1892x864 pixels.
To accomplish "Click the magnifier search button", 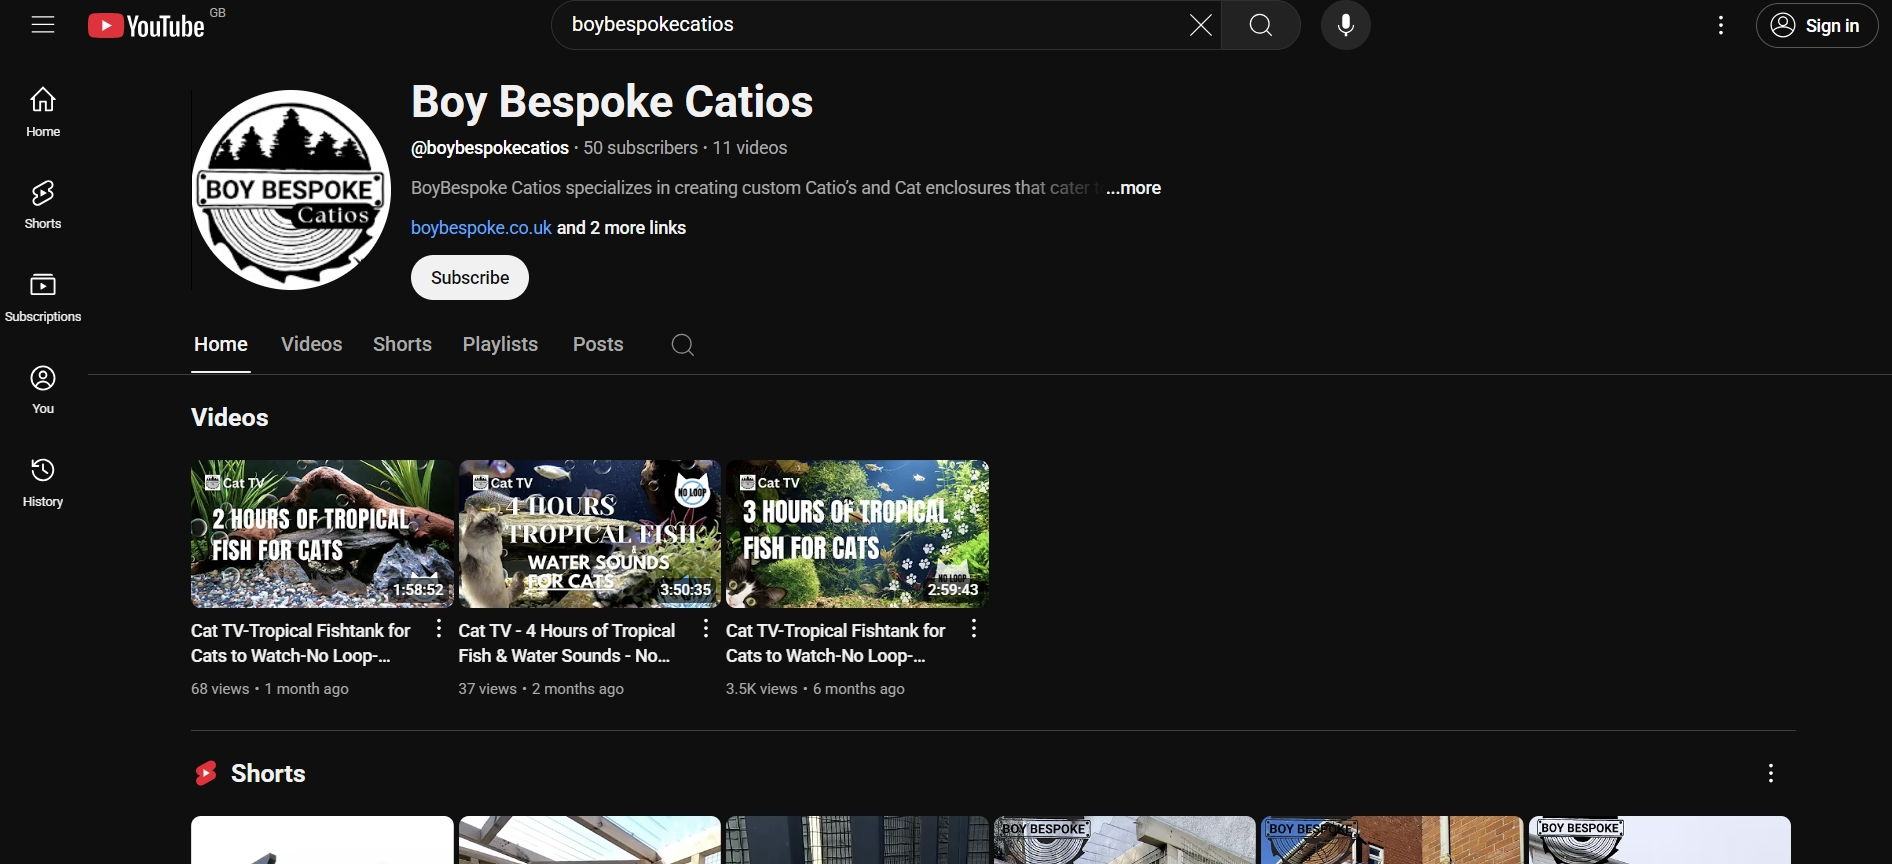I will pyautogui.click(x=1261, y=25).
